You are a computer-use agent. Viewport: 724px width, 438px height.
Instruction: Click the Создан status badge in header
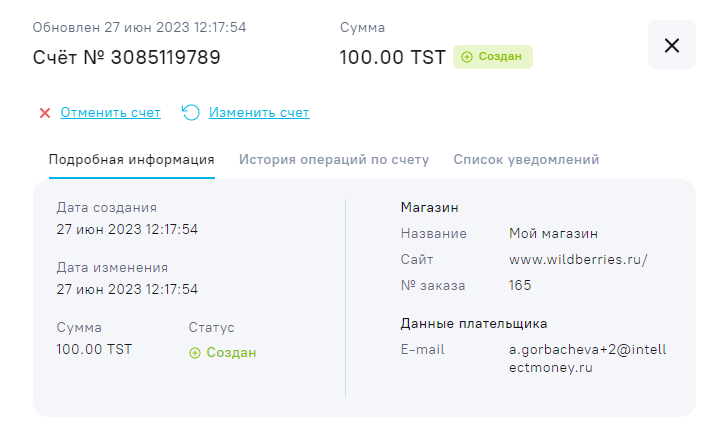[x=493, y=57]
